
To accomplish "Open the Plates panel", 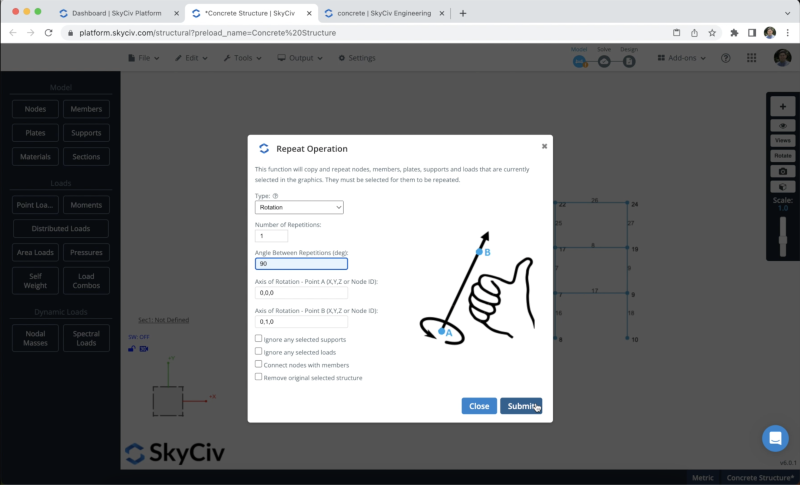I will click(35, 133).
